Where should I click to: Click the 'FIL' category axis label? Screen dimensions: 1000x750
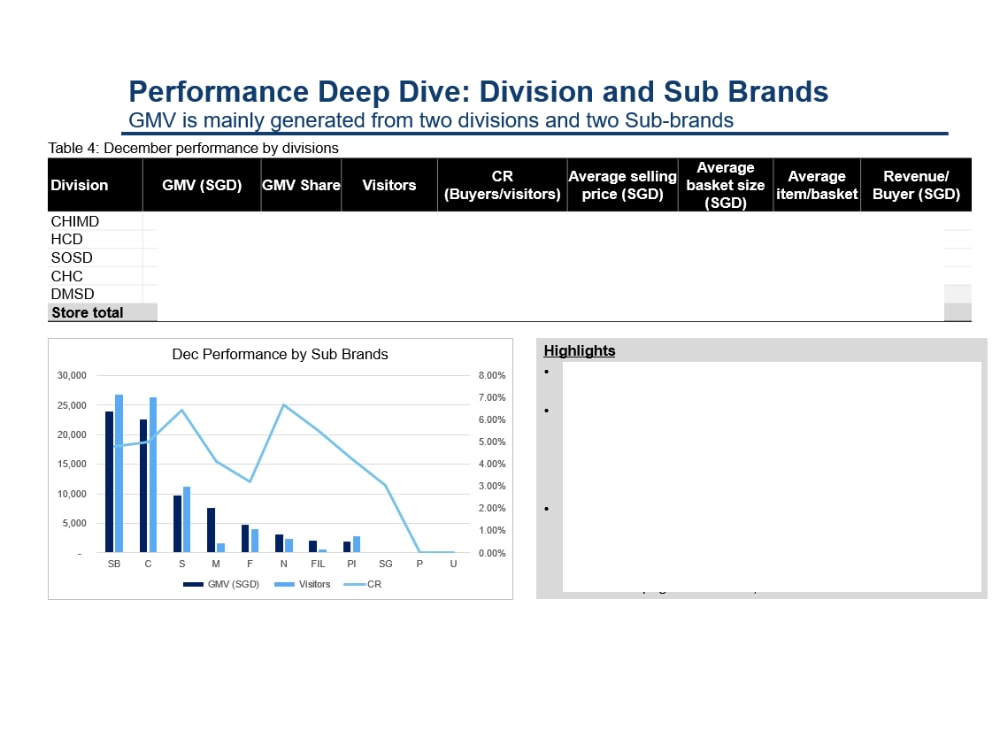pyautogui.click(x=318, y=564)
